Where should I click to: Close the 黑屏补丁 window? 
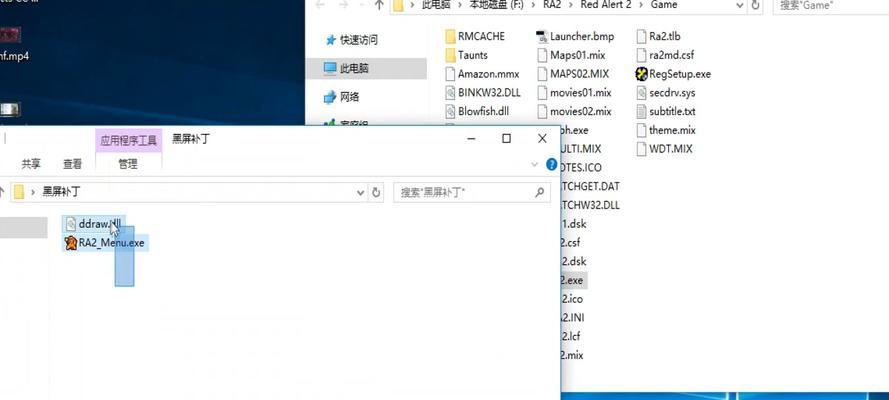pos(542,139)
